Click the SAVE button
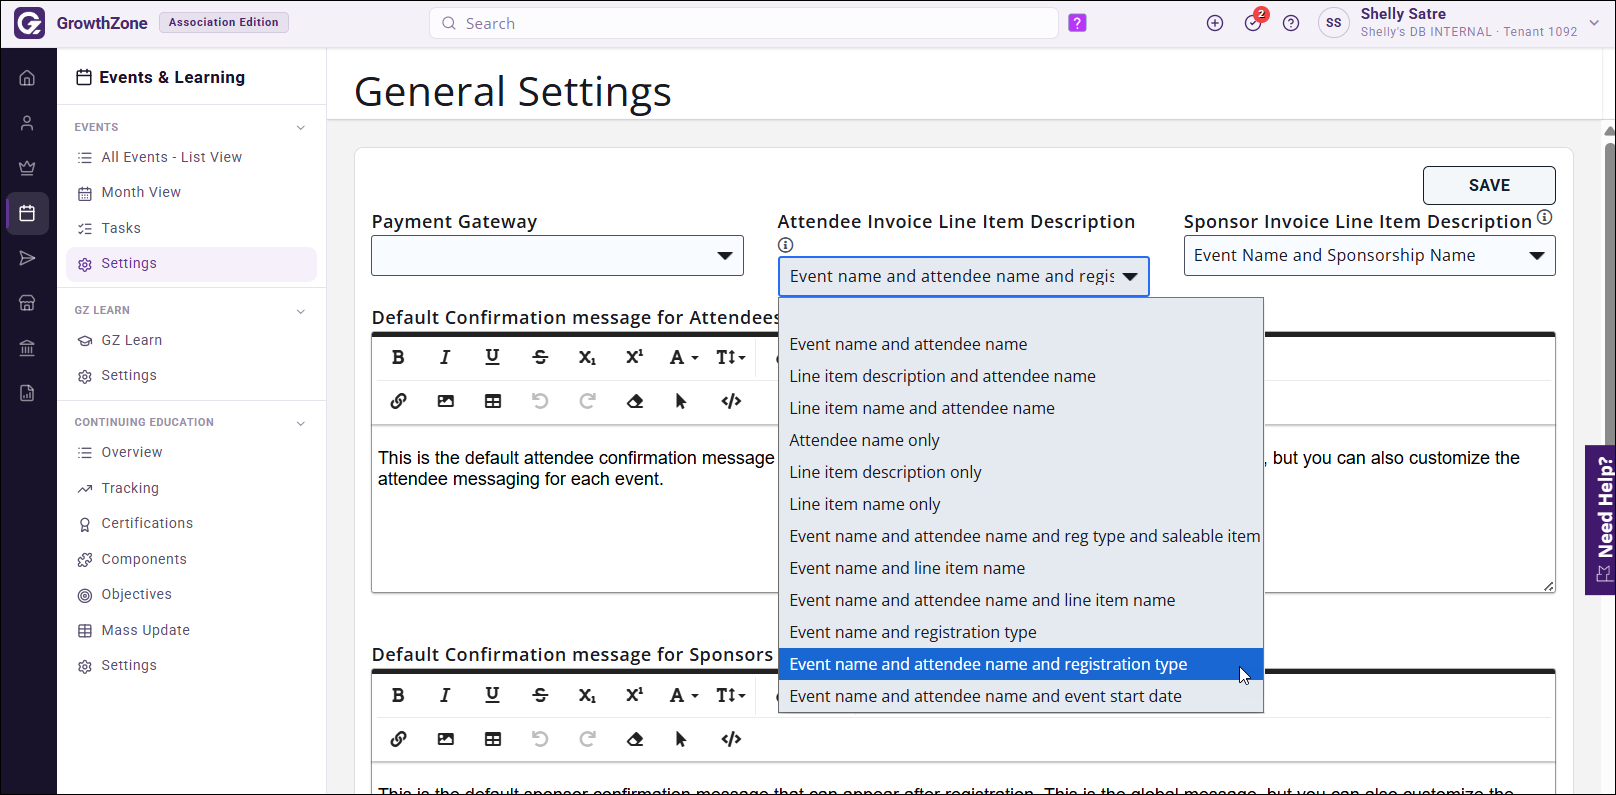 [x=1489, y=185]
